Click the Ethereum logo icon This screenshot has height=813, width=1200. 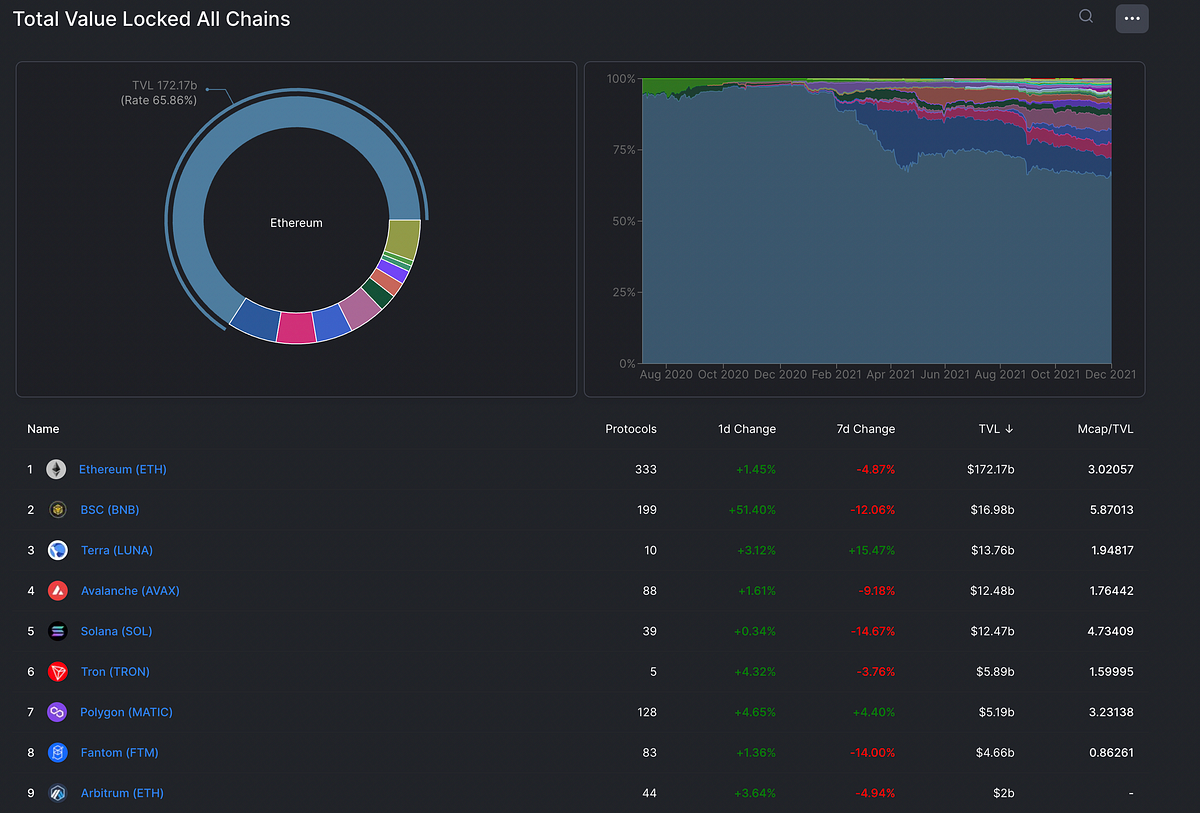coord(56,469)
